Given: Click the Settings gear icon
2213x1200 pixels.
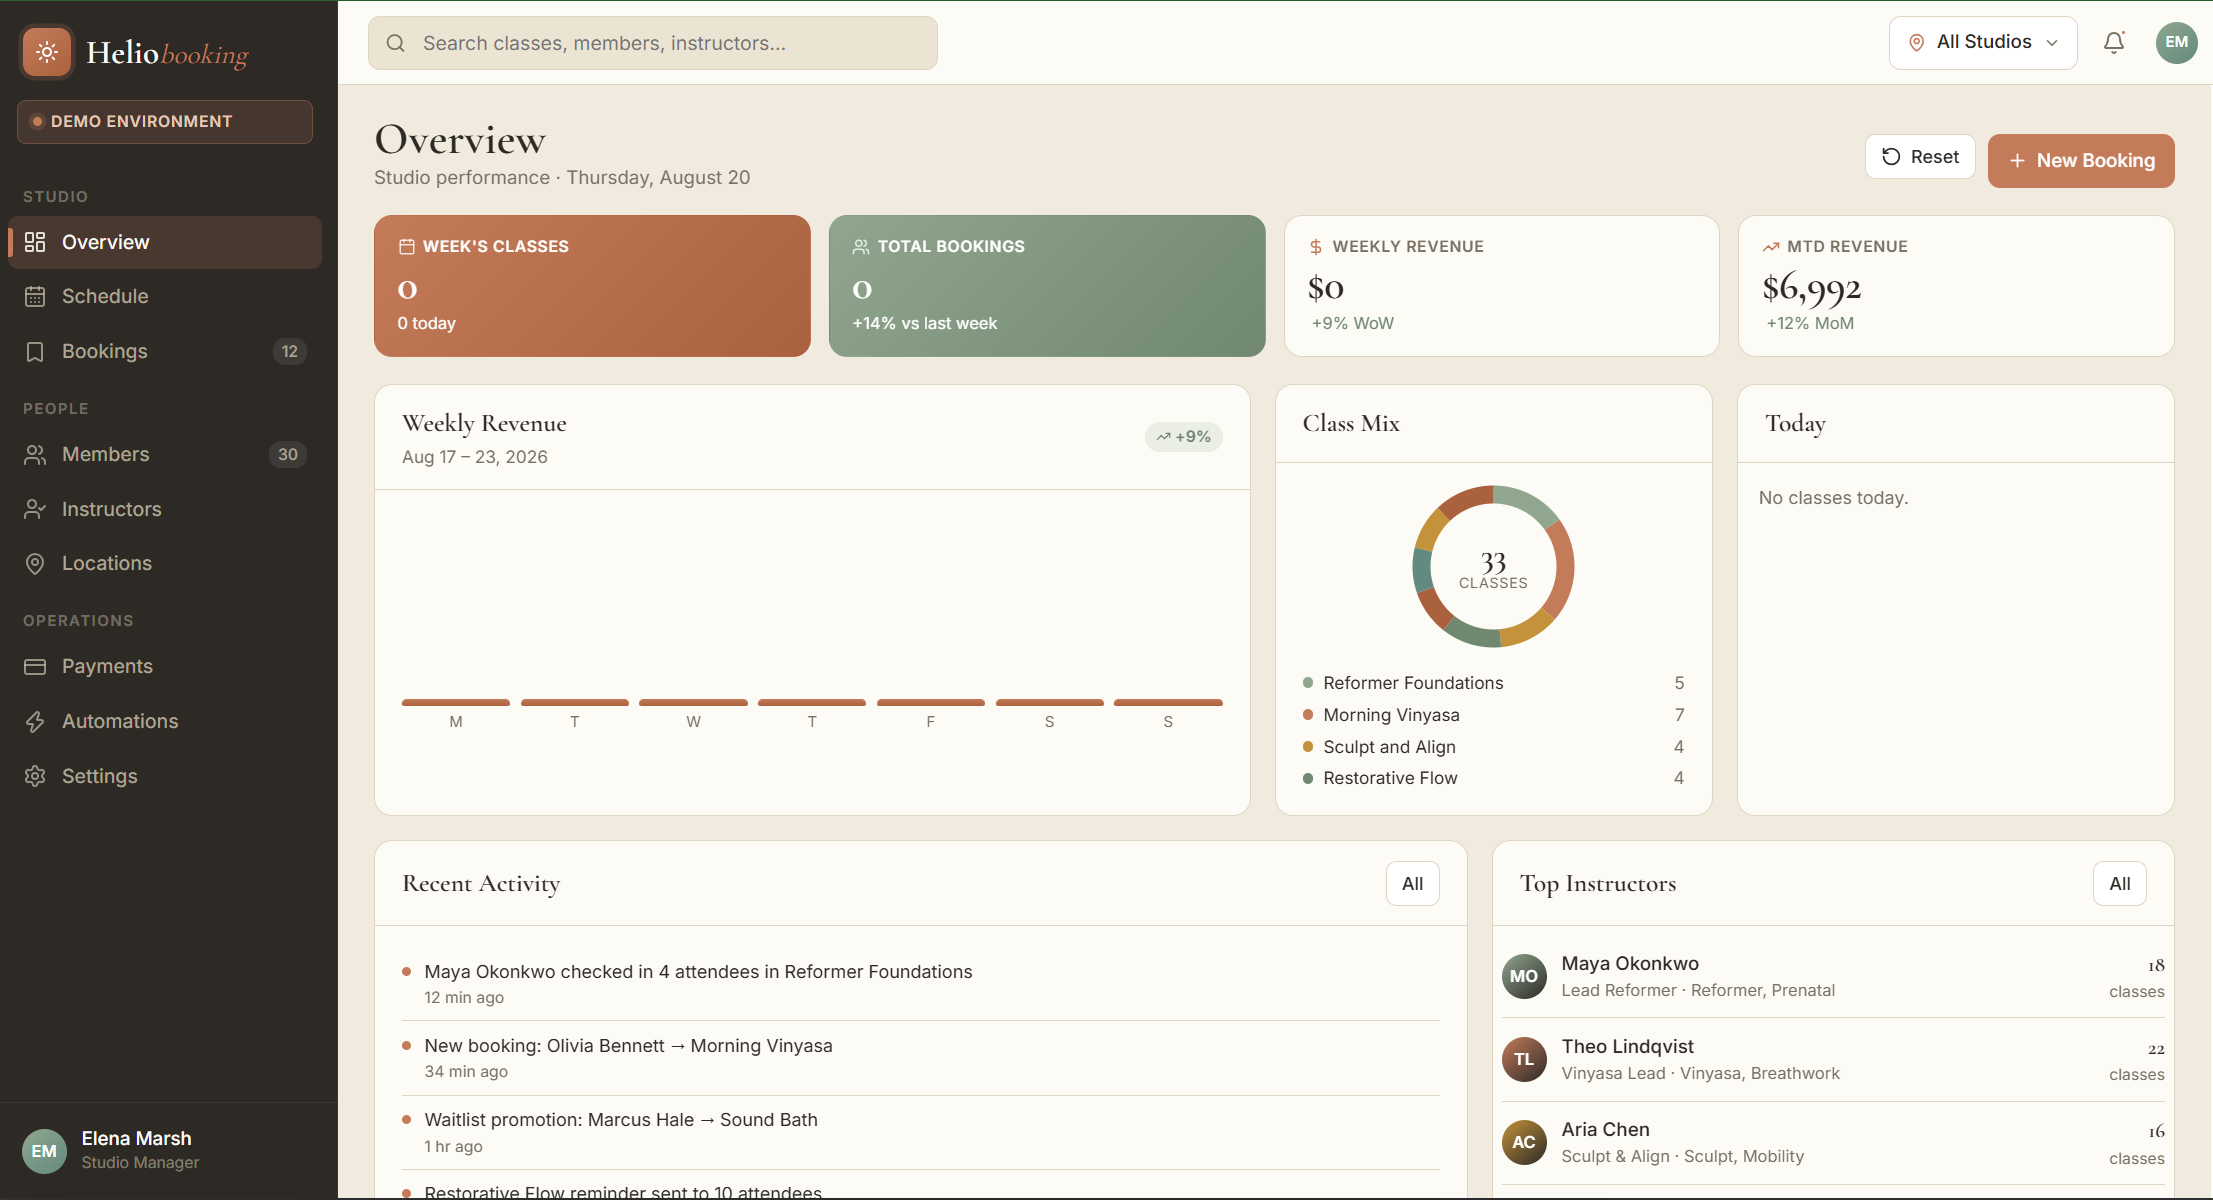Looking at the screenshot, I should [x=35, y=776].
